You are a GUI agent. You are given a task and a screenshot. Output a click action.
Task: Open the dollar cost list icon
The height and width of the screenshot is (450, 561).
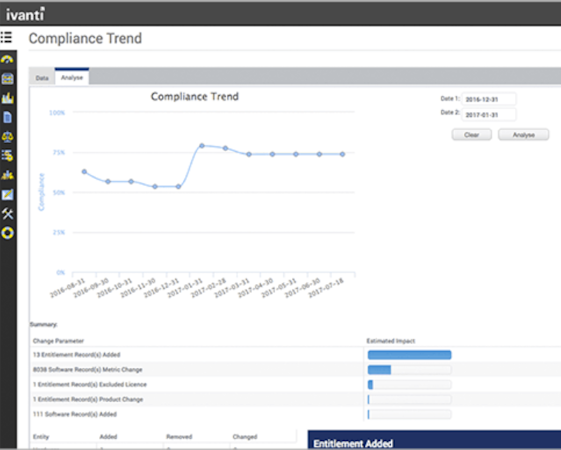pos(8,156)
